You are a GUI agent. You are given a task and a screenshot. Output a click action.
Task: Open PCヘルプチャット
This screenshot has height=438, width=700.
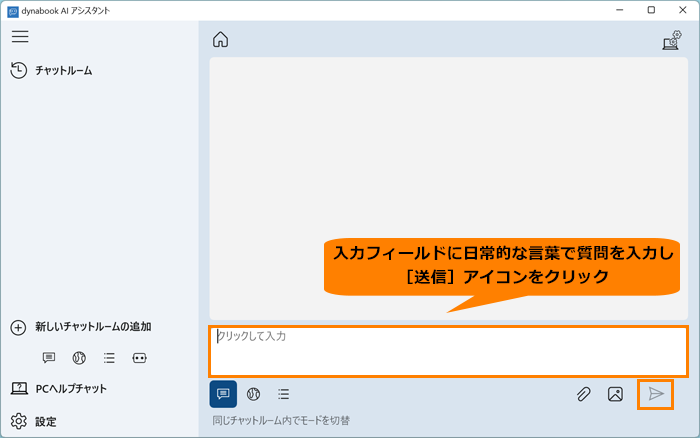pyautogui.click(x=58, y=388)
